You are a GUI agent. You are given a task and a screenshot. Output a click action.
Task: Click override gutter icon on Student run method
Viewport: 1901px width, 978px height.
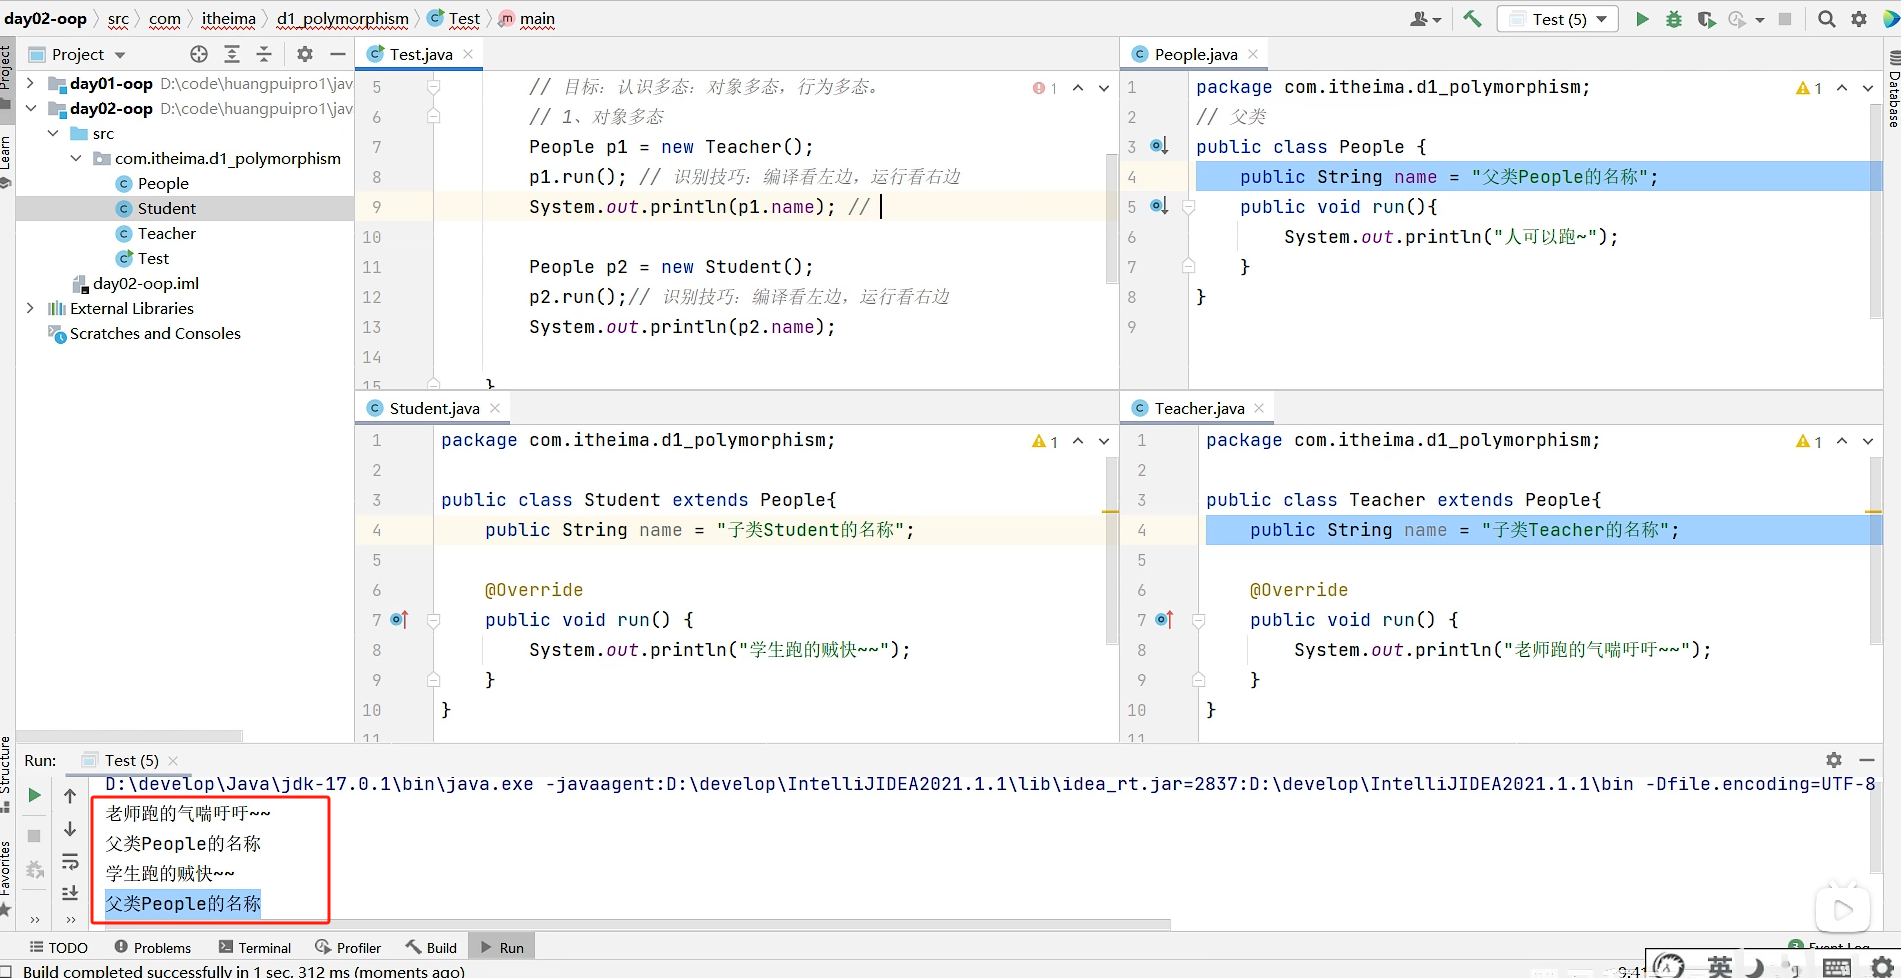point(399,620)
